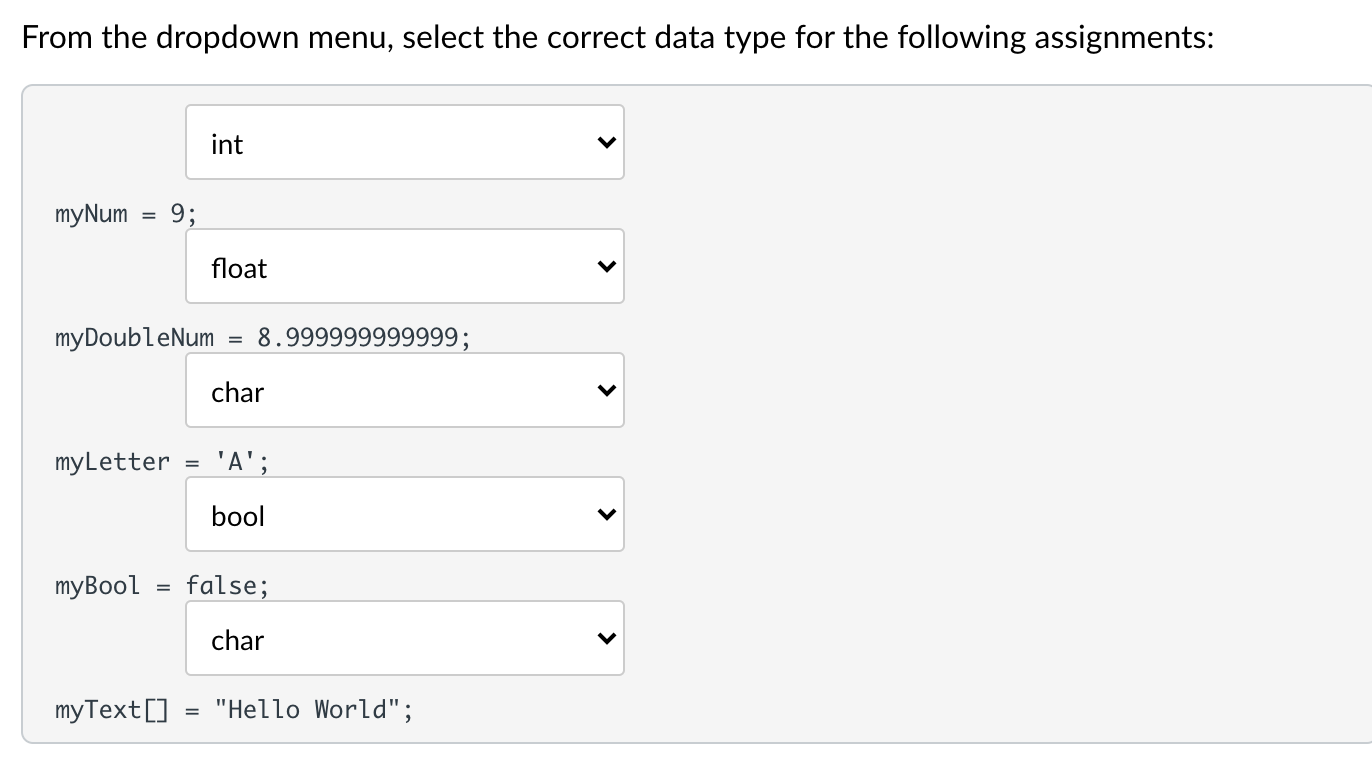Image resolution: width=1372 pixels, height=774 pixels.
Task: Open the float data type dropdown
Action: [404, 267]
